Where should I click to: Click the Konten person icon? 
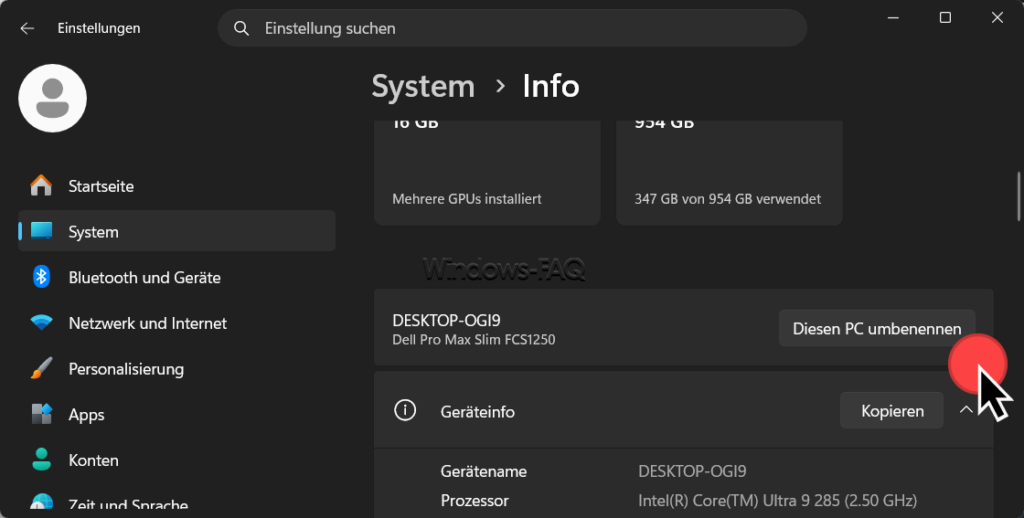click(41, 460)
